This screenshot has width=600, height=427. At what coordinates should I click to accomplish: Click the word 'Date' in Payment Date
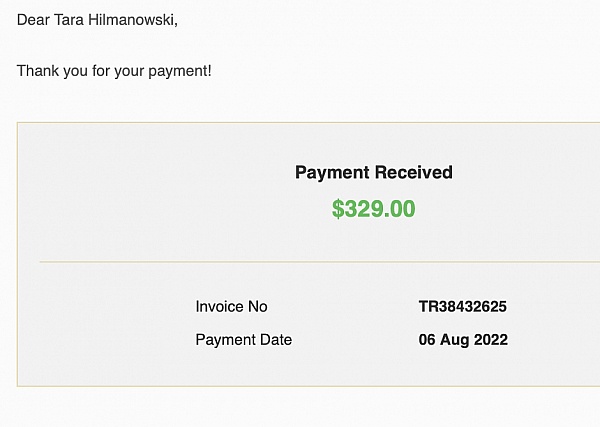click(x=276, y=340)
